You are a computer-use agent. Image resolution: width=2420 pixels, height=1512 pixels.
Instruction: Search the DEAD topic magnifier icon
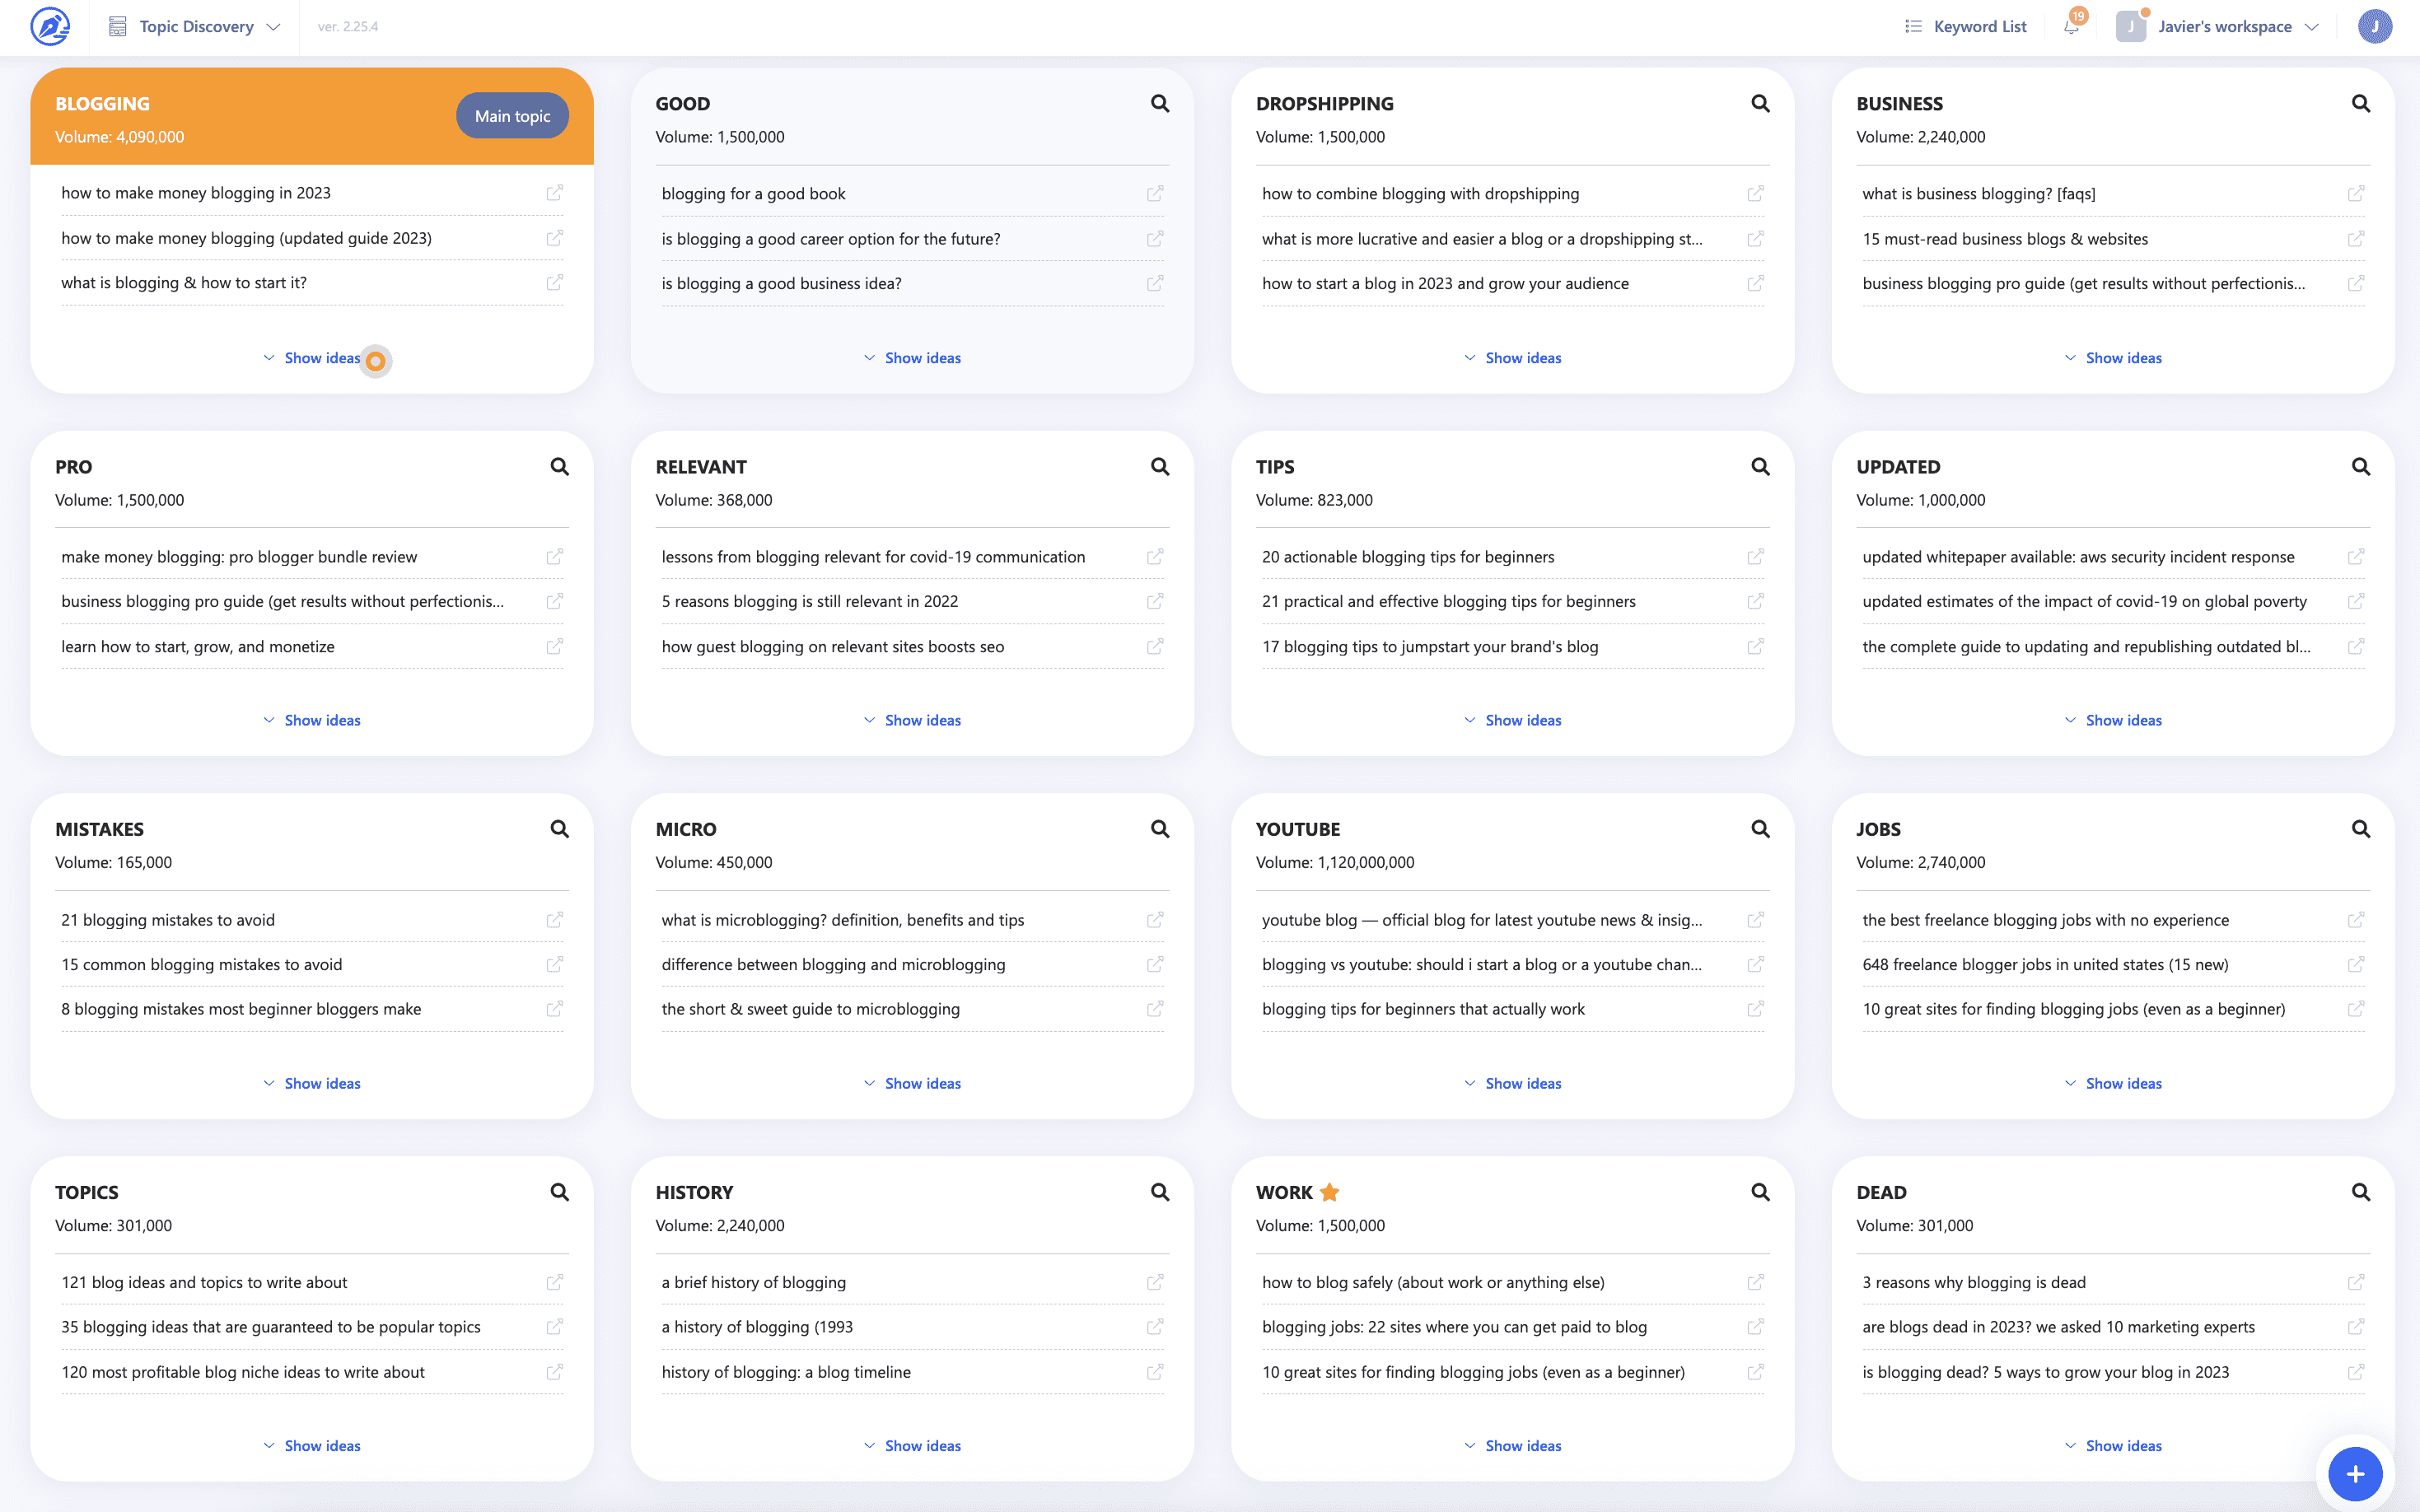(2360, 1191)
